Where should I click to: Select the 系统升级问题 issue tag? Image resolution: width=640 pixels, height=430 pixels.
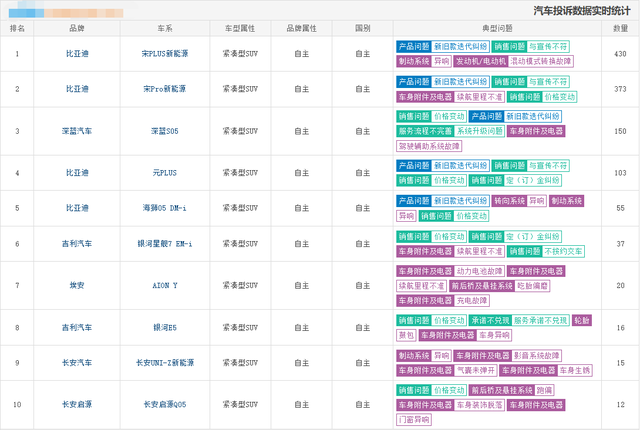pyautogui.click(x=480, y=131)
